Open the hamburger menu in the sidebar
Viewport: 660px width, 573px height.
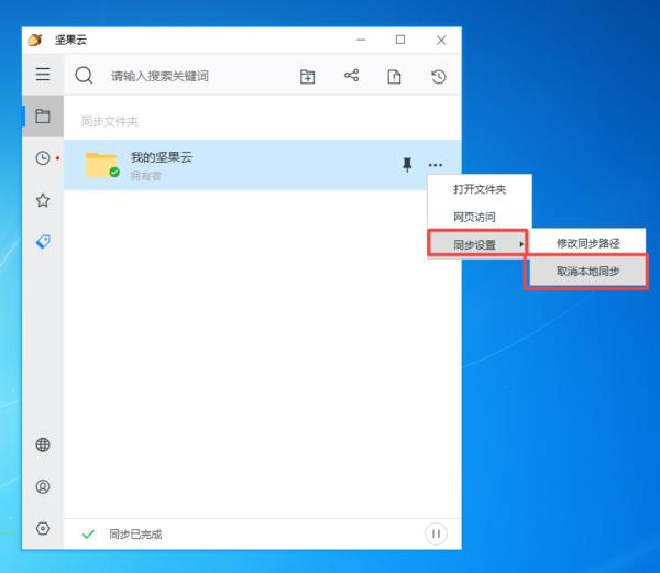[43, 74]
